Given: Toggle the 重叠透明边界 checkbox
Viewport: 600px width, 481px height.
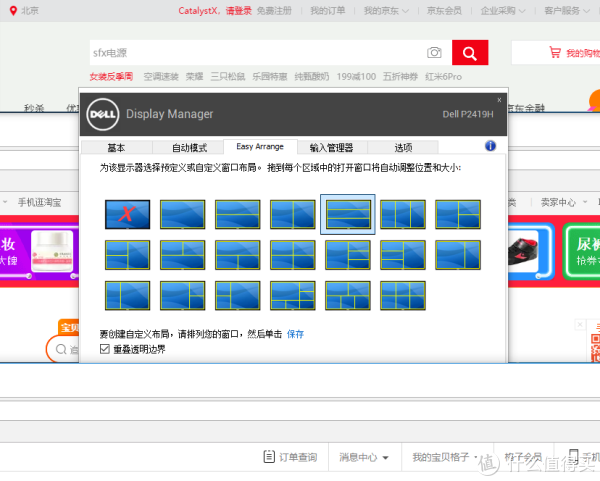Looking at the screenshot, I should coord(104,349).
